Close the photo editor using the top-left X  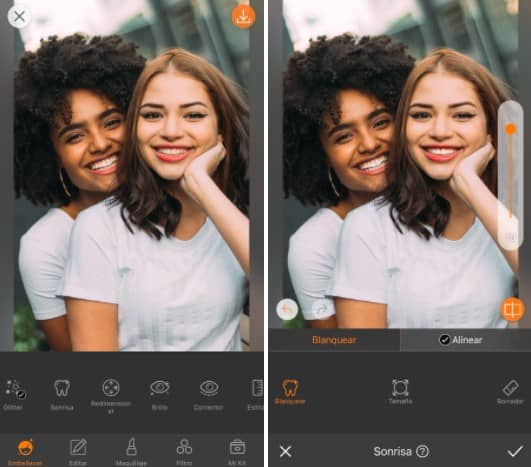pyautogui.click(x=20, y=16)
